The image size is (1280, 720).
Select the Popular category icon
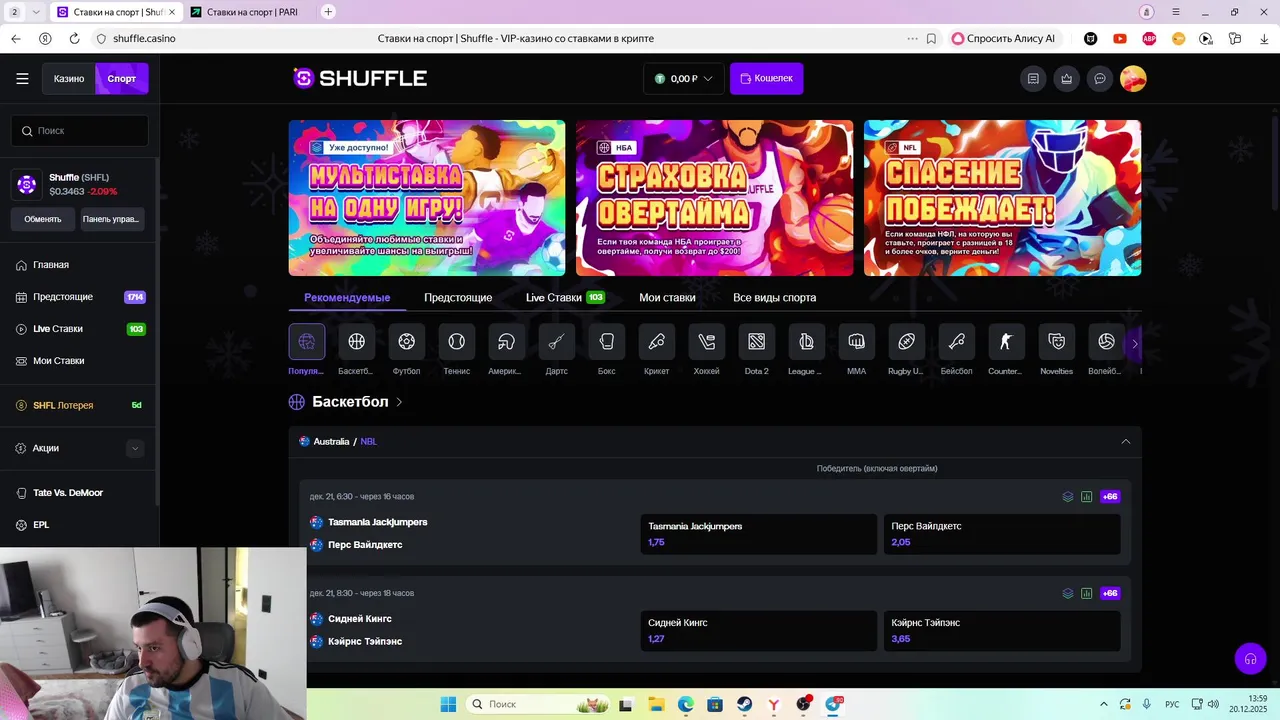coord(306,342)
